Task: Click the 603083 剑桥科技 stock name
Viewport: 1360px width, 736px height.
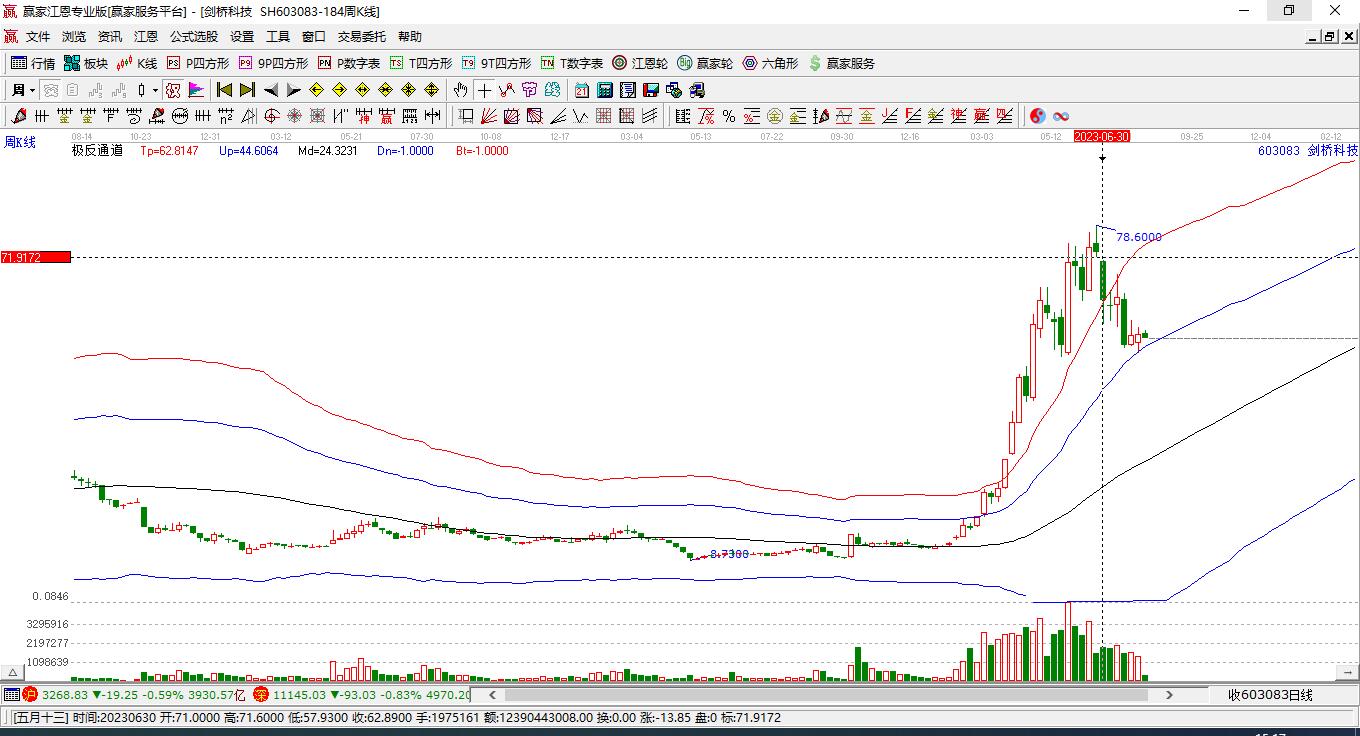Action: 1308,151
